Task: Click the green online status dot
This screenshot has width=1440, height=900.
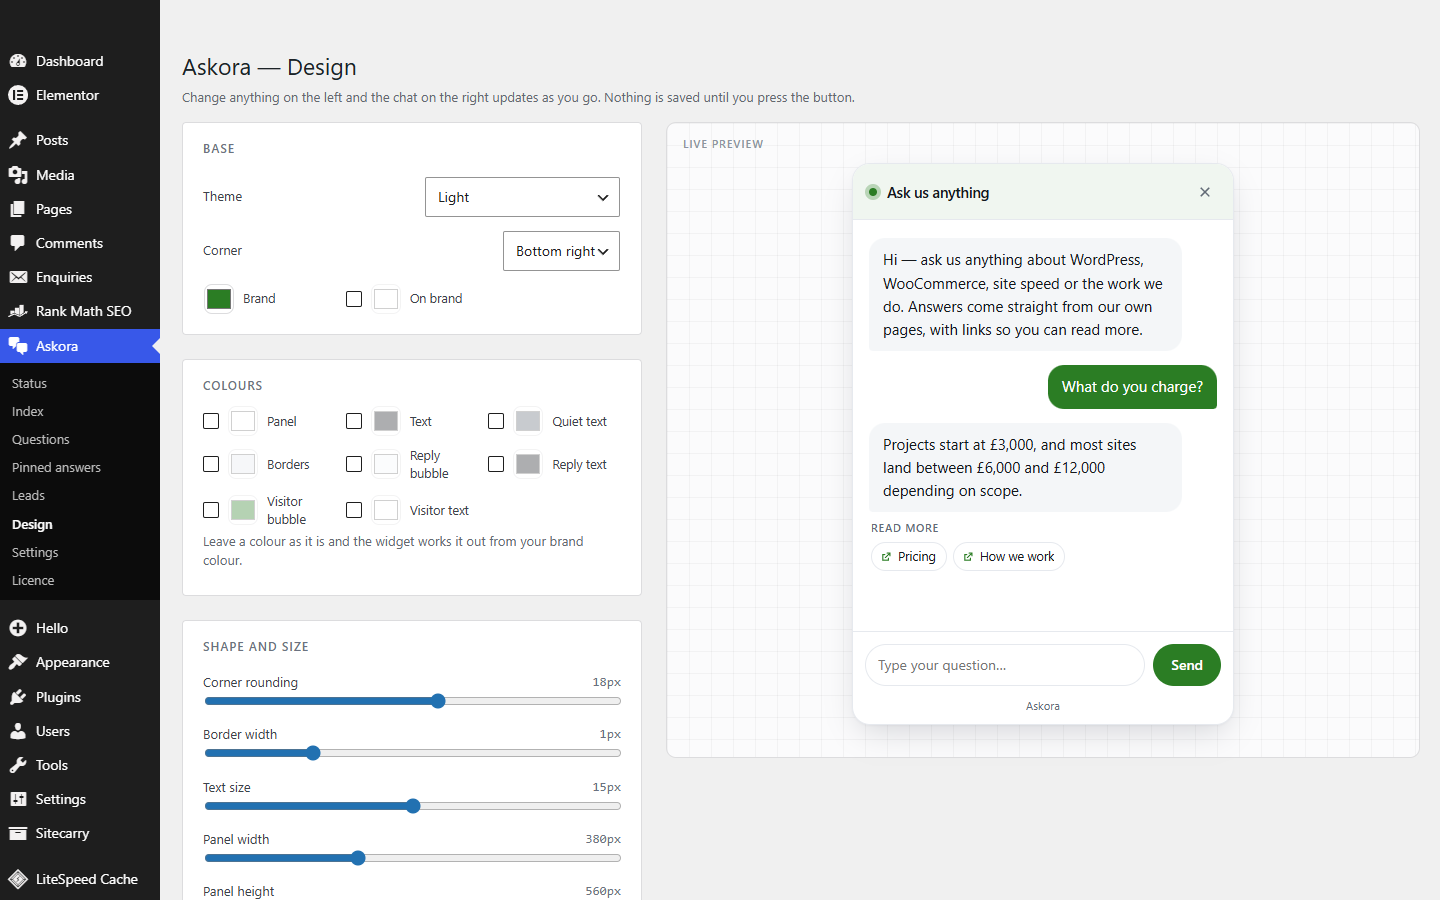Action: pyautogui.click(x=873, y=192)
